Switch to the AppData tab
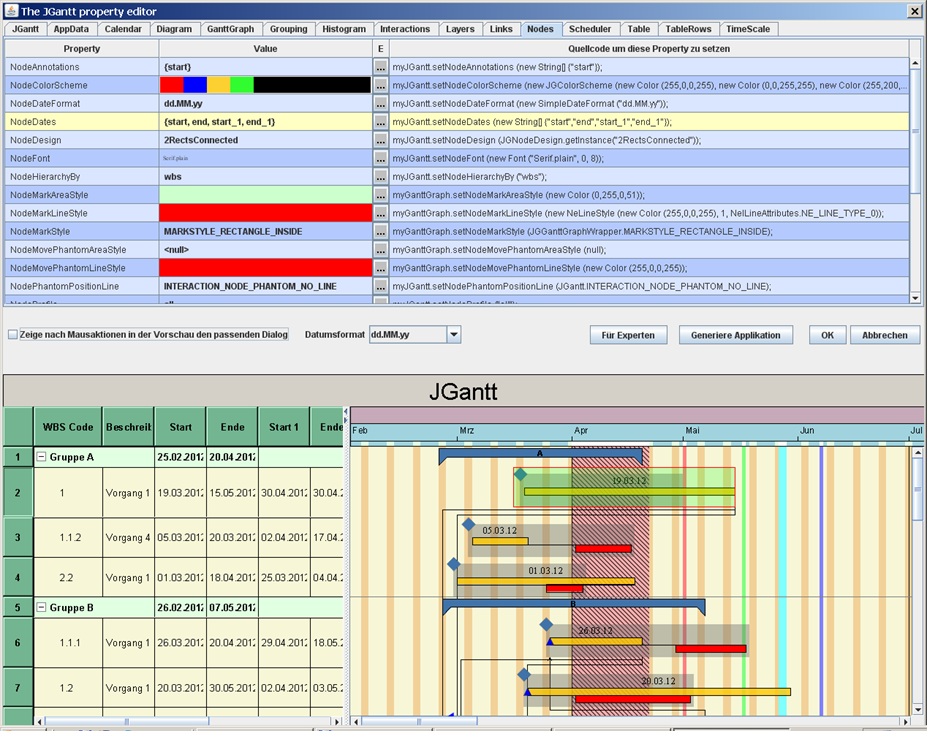Screen dimensions: 927x731 pyautogui.click(x=71, y=29)
